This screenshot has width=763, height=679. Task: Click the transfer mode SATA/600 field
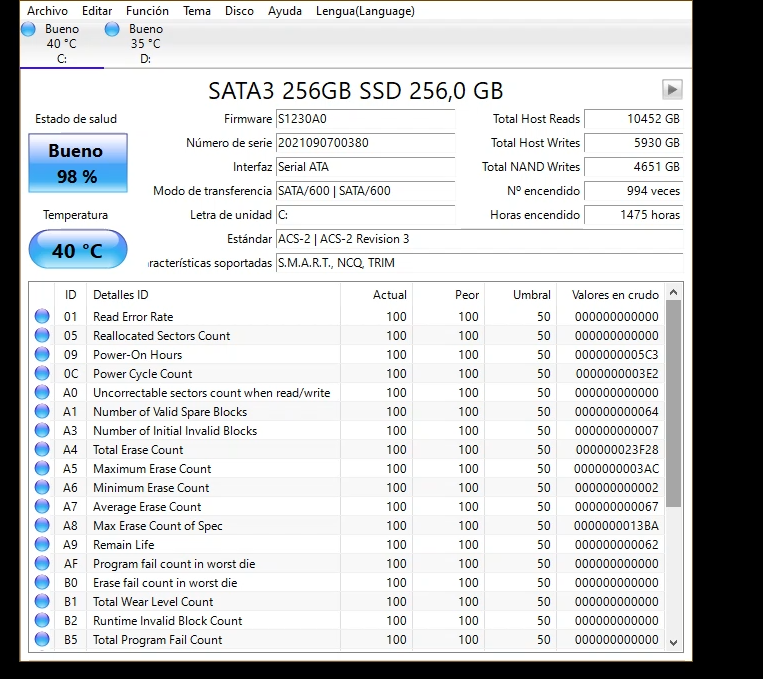365,191
